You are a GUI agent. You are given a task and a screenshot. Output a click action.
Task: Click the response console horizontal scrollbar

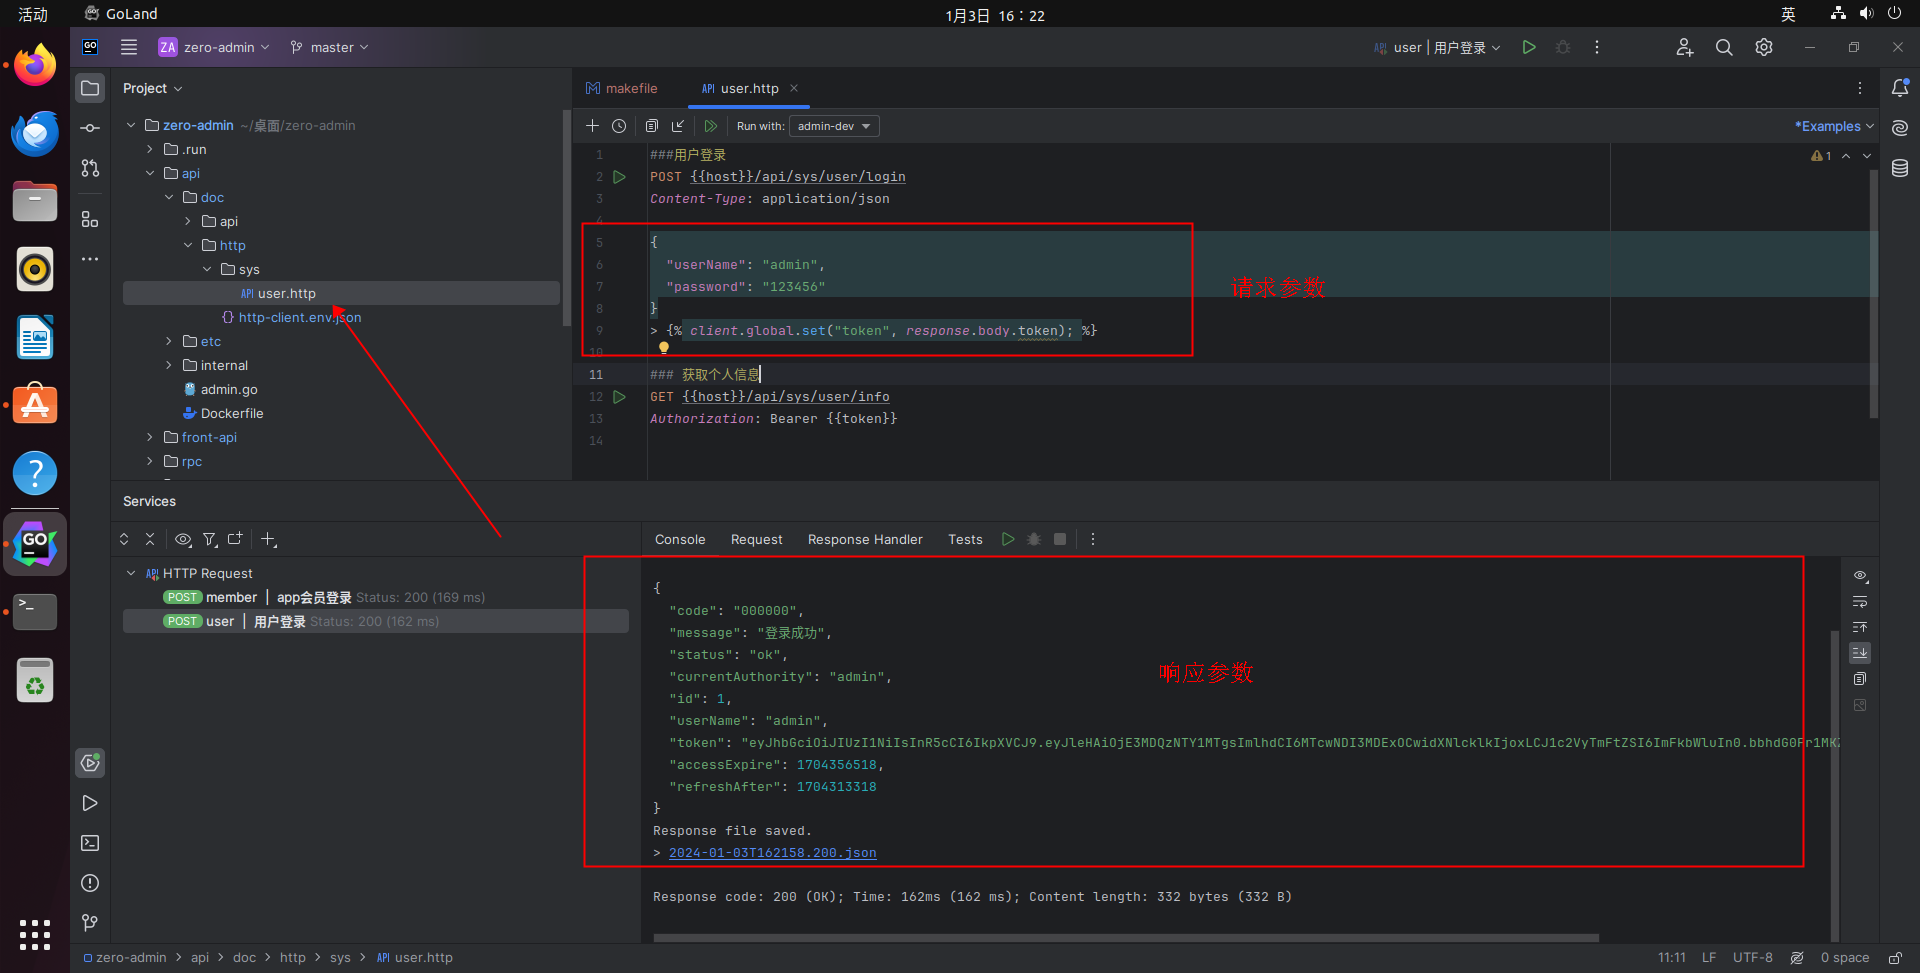click(x=1126, y=938)
